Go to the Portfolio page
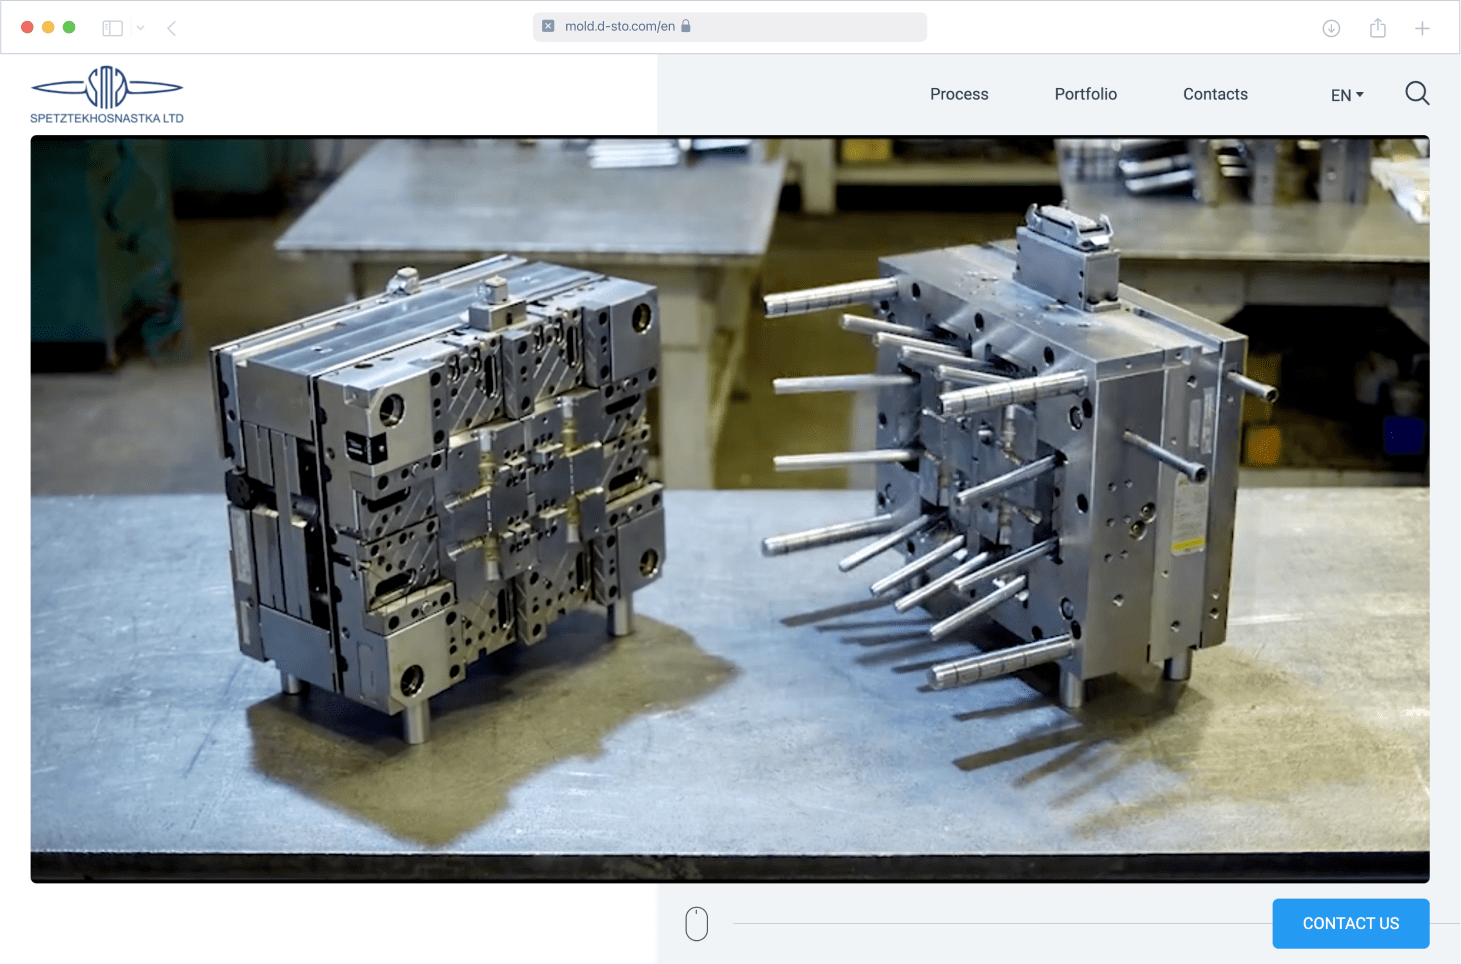 (1085, 94)
